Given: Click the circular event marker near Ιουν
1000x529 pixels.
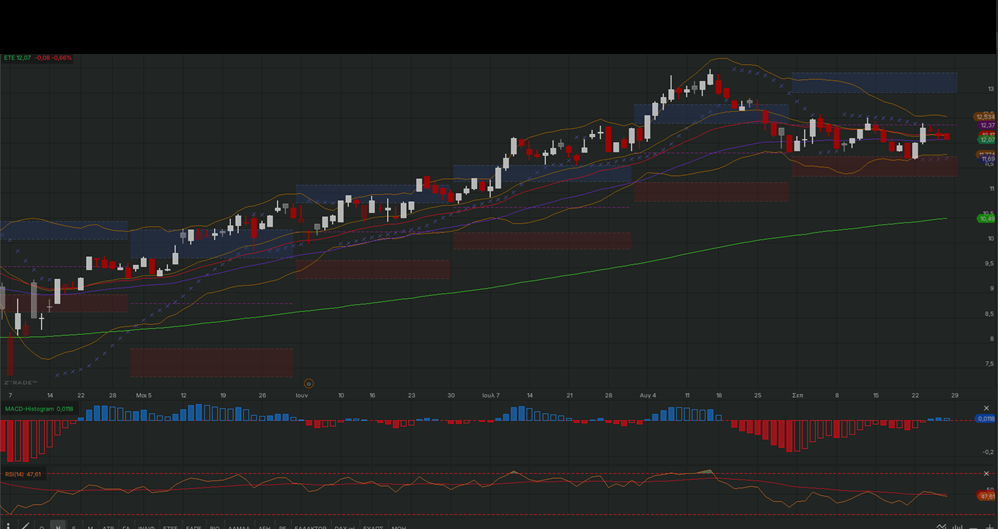Looking at the screenshot, I should pyautogui.click(x=309, y=384).
